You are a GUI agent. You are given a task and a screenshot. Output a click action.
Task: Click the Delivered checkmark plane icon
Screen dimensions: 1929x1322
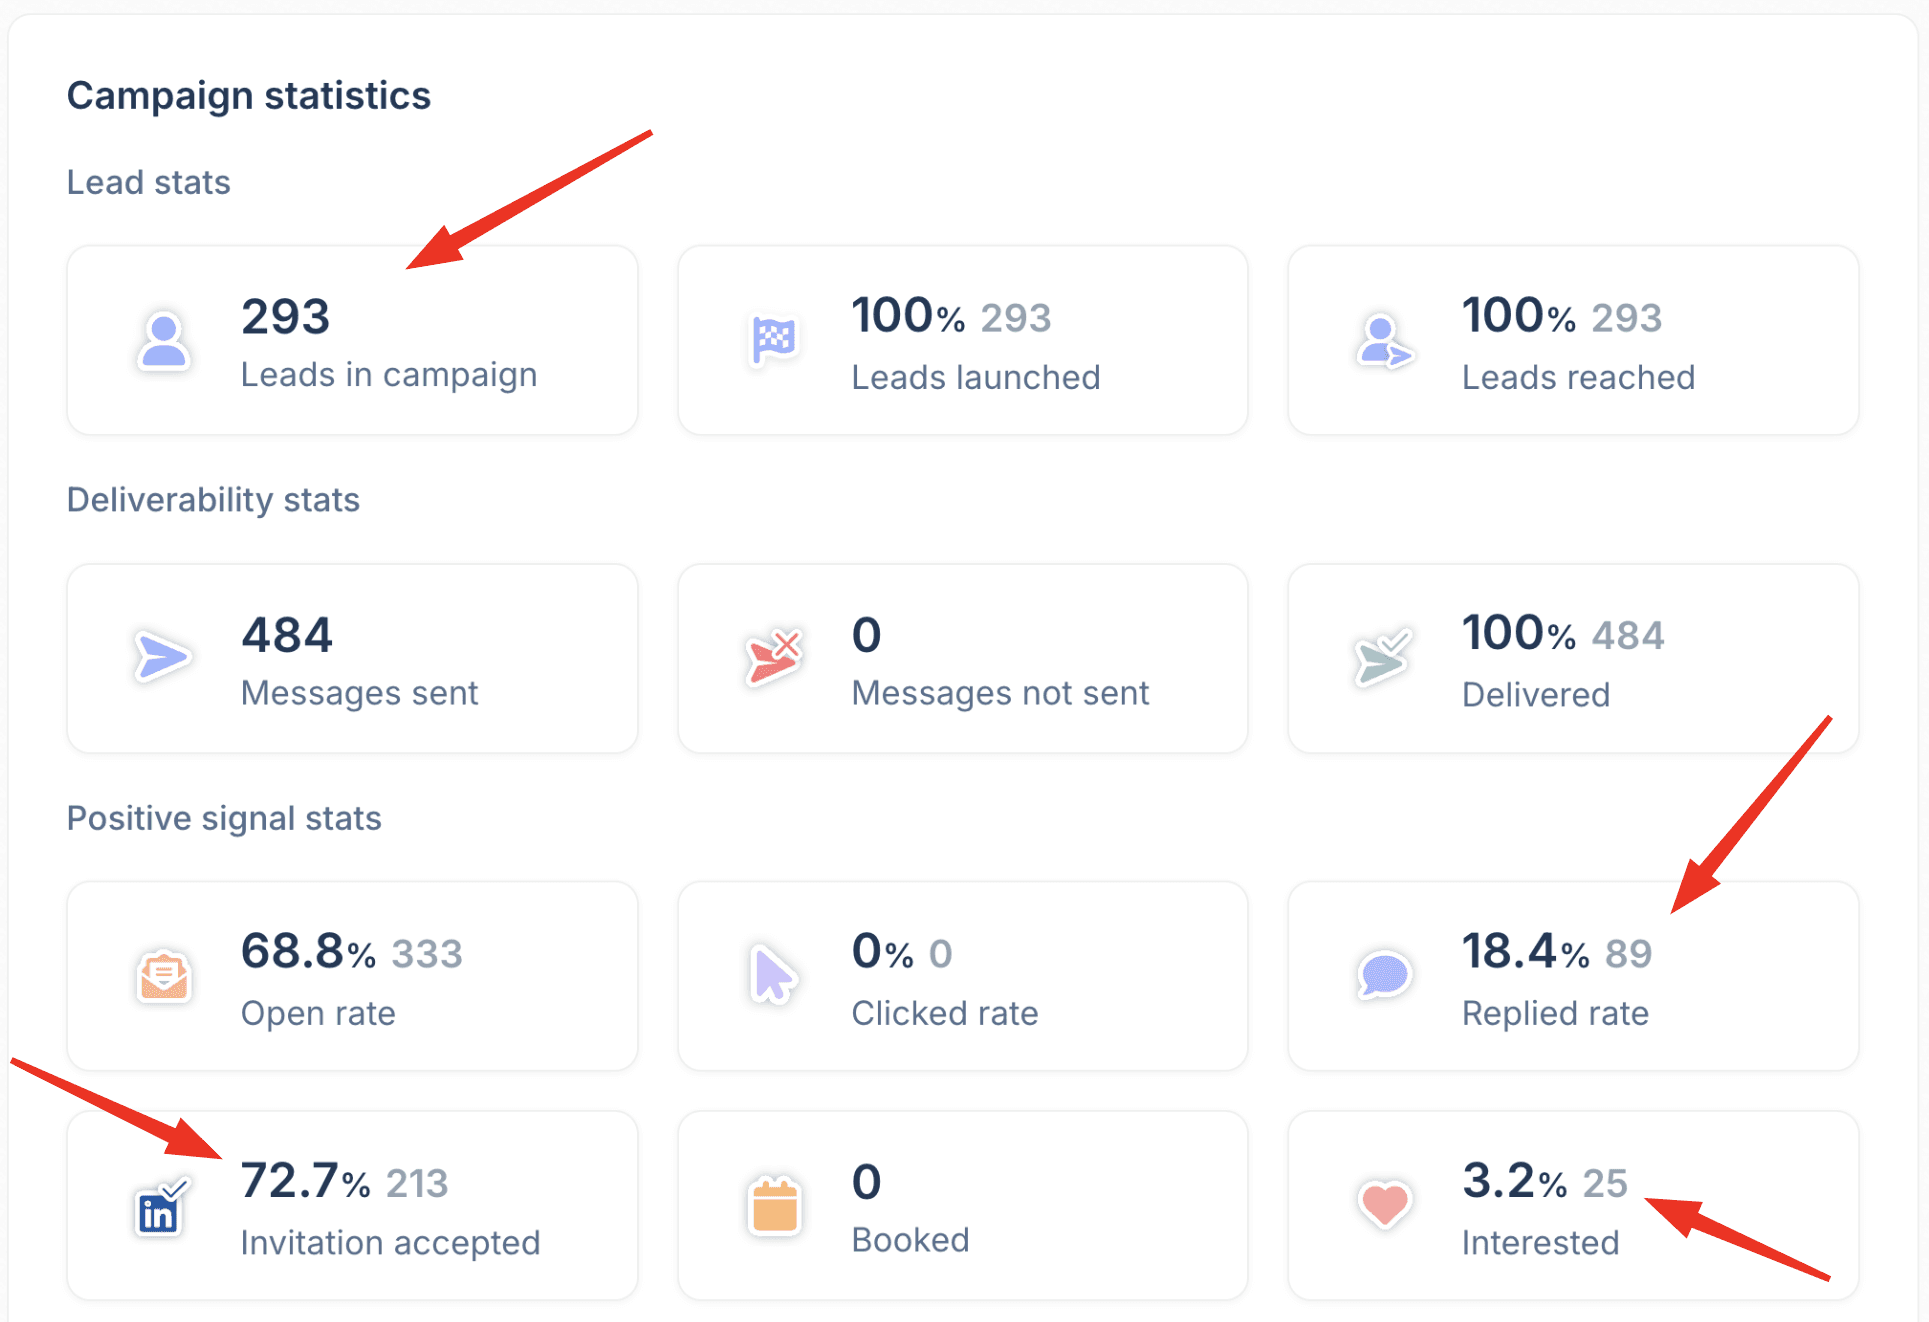(x=1384, y=658)
